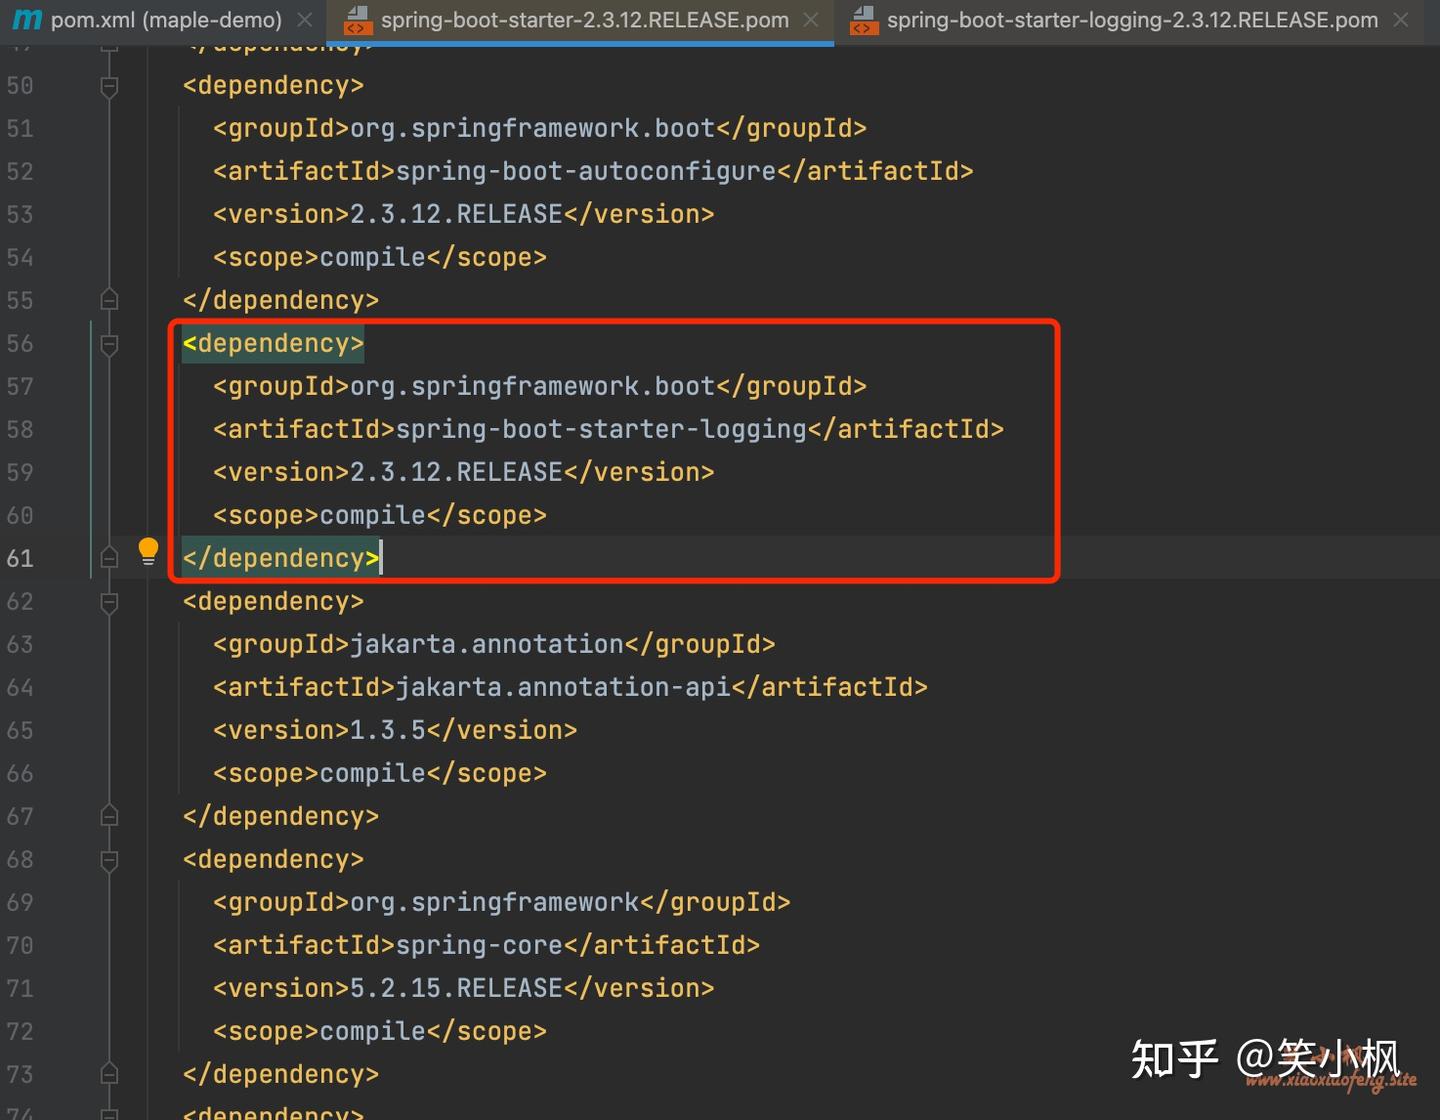Select line number 61 in the gutter
This screenshot has width=1440, height=1120.
20,557
